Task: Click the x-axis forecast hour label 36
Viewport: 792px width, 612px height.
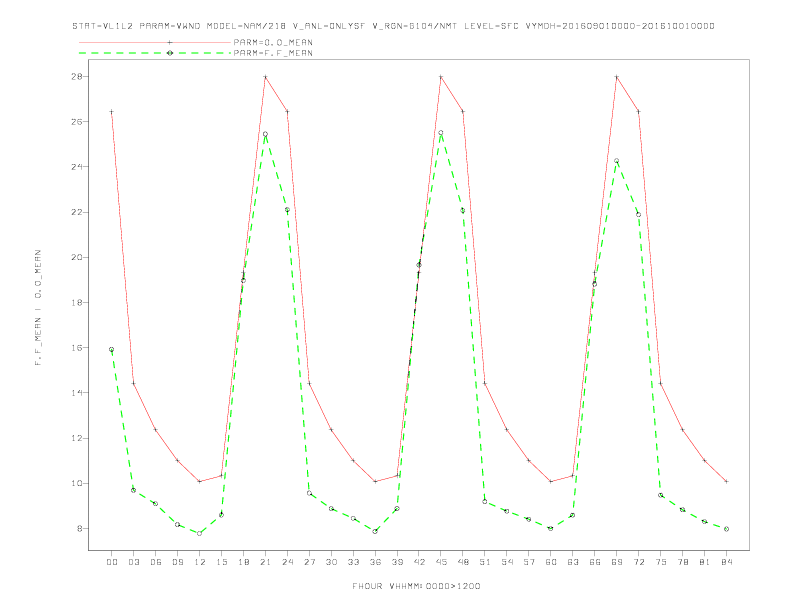Action: click(375, 562)
